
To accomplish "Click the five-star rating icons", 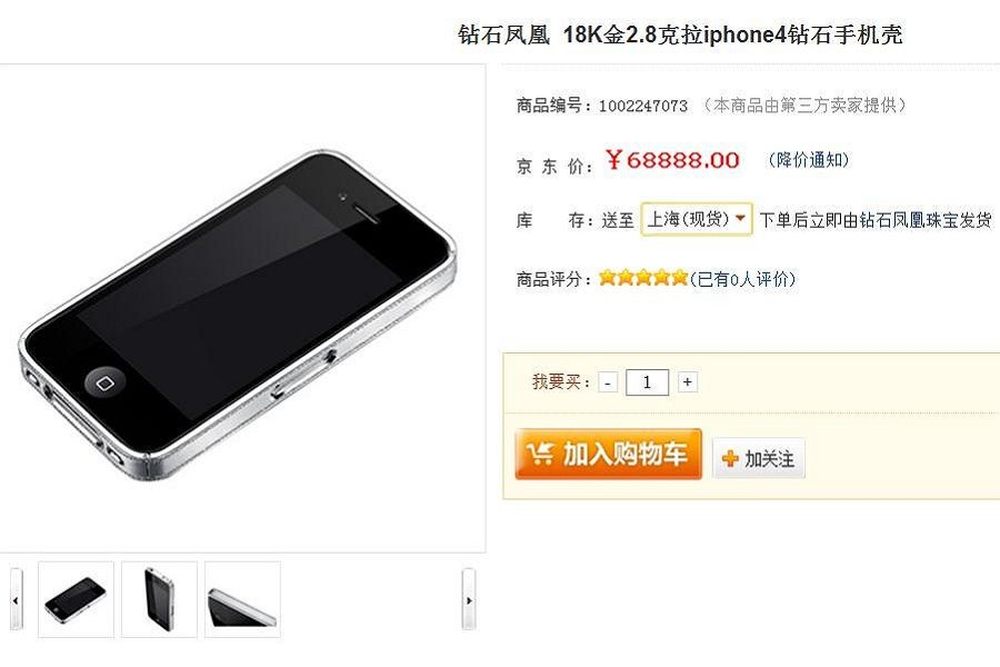I will [x=643, y=277].
